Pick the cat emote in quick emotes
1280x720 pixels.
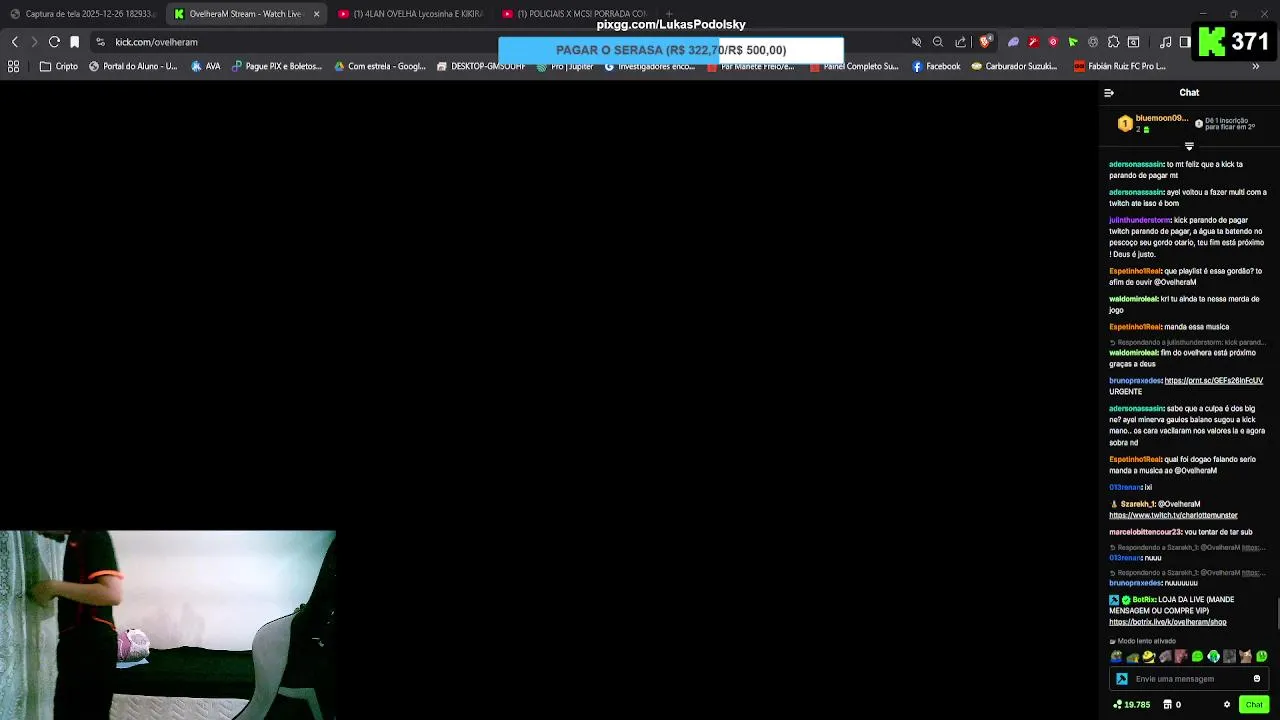(x=1245, y=657)
